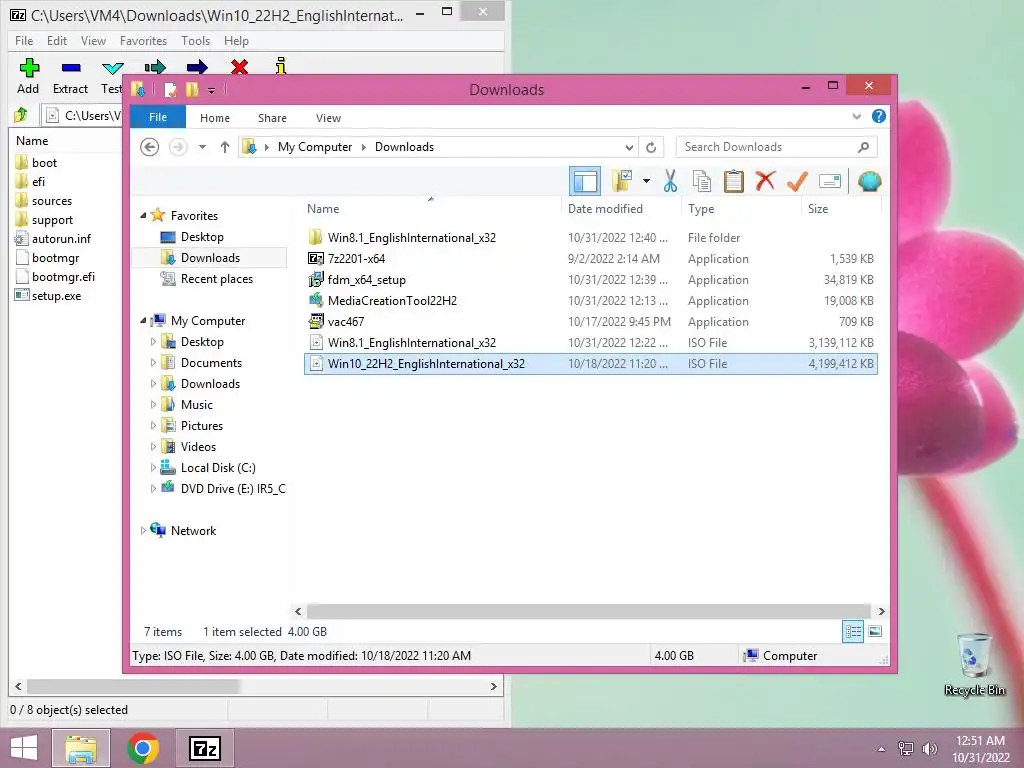Image resolution: width=1024 pixels, height=768 pixels.
Task: Click the horizontal scrollbar in Downloads window
Action: point(588,611)
